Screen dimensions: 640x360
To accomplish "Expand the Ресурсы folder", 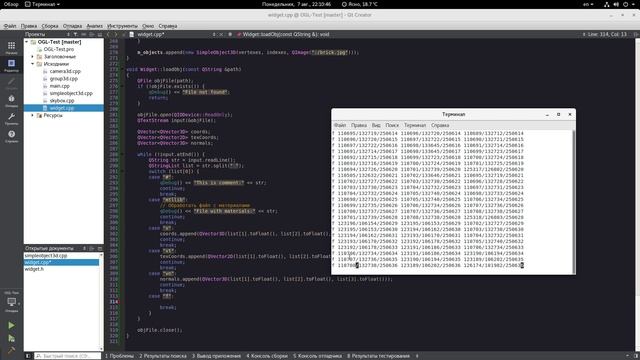I will point(33,116).
